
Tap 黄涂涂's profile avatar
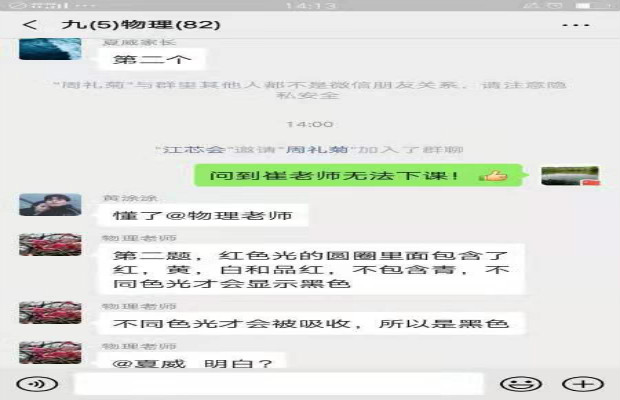point(50,206)
